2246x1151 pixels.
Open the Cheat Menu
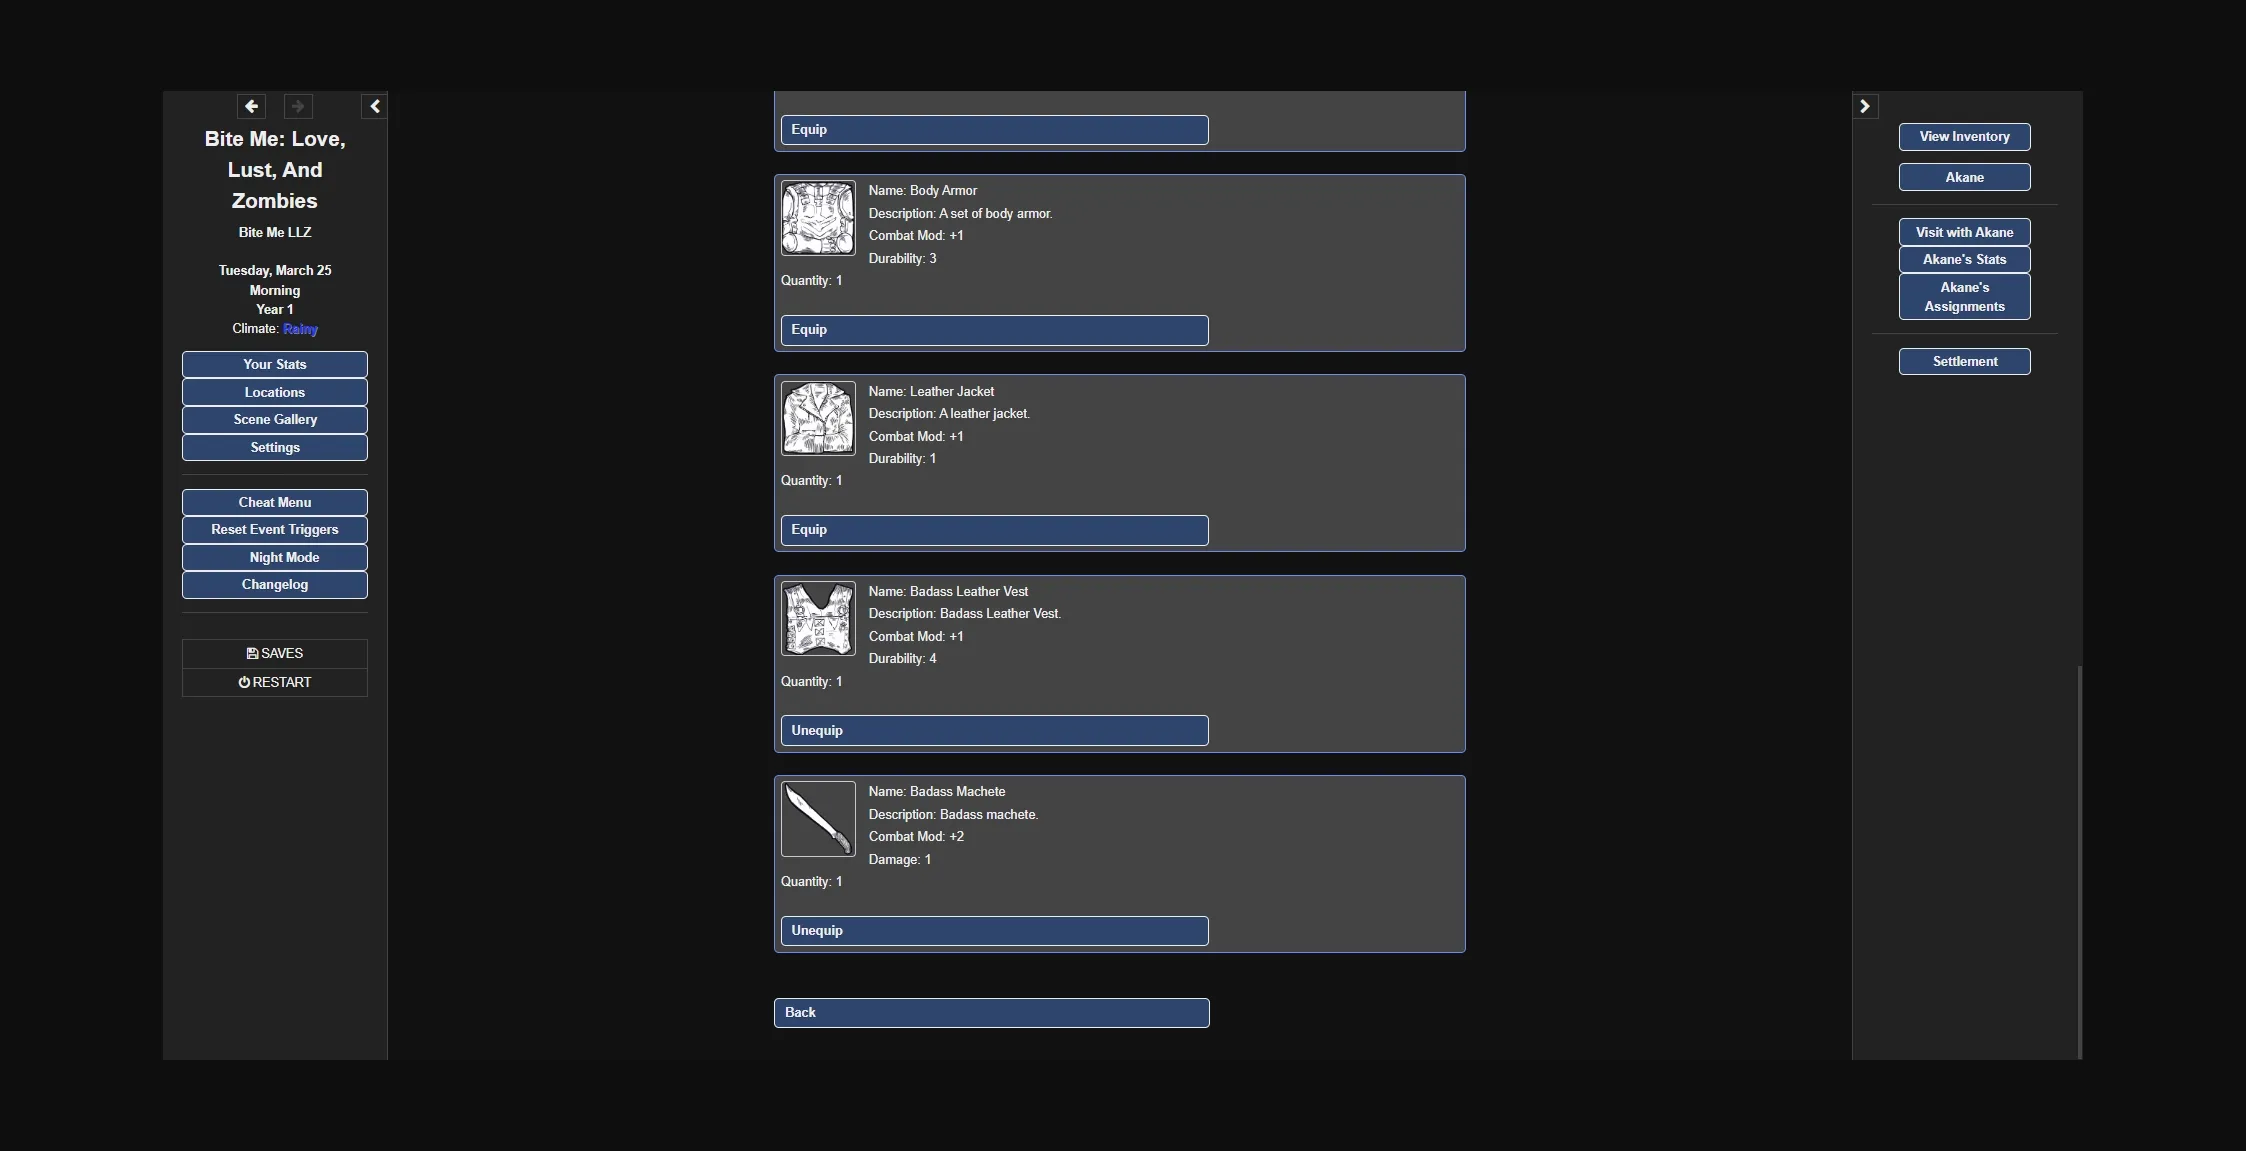point(274,501)
